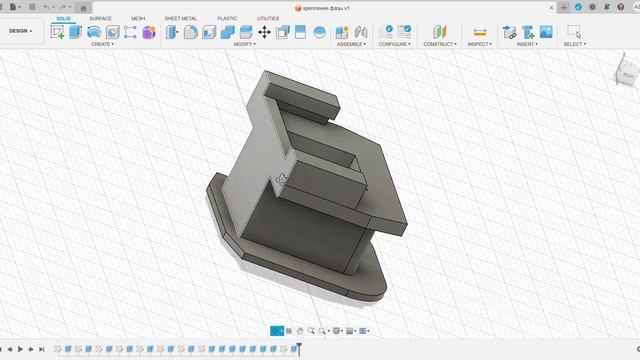Click the ViewCube in corner

coord(627,72)
